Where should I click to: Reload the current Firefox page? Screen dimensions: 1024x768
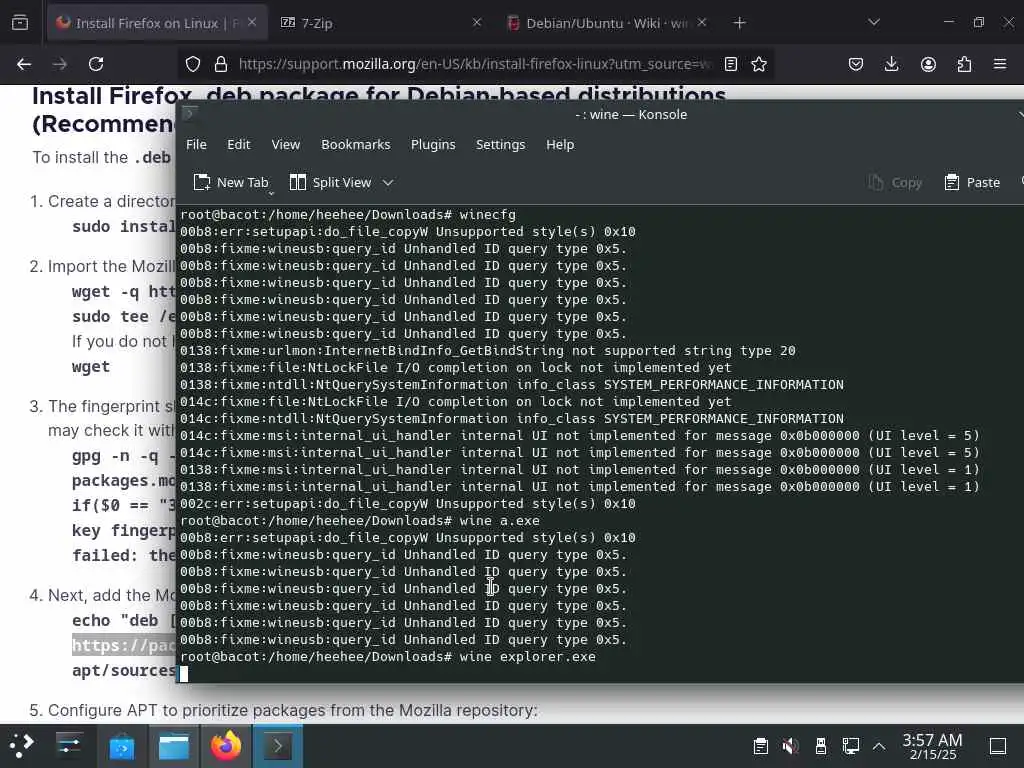point(96,64)
